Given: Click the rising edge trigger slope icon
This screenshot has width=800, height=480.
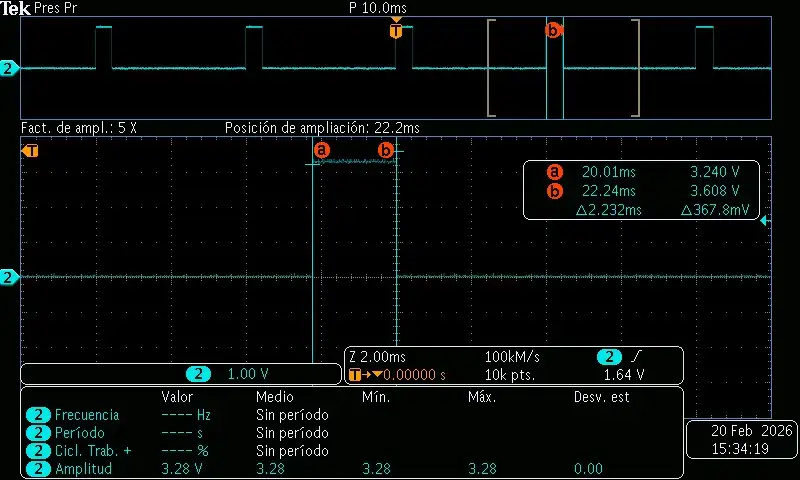Looking at the screenshot, I should coord(637,356).
